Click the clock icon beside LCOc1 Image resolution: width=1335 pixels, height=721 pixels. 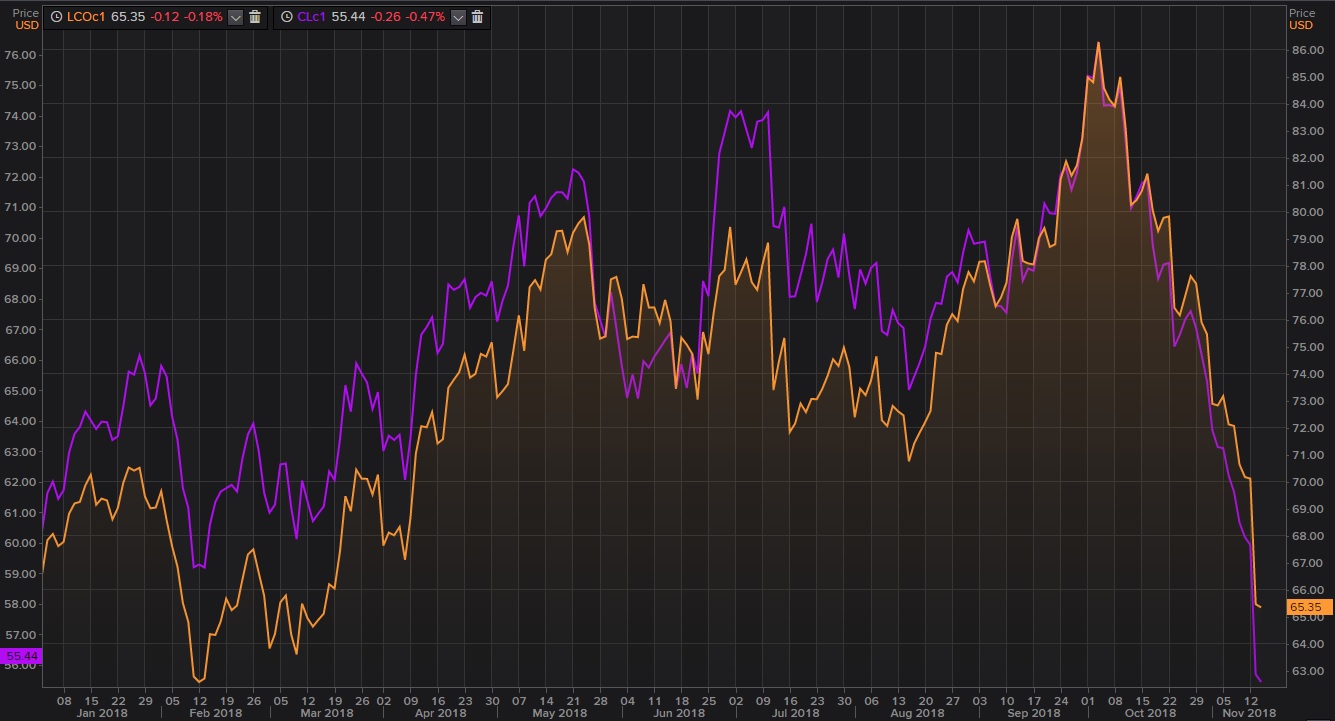coord(56,17)
